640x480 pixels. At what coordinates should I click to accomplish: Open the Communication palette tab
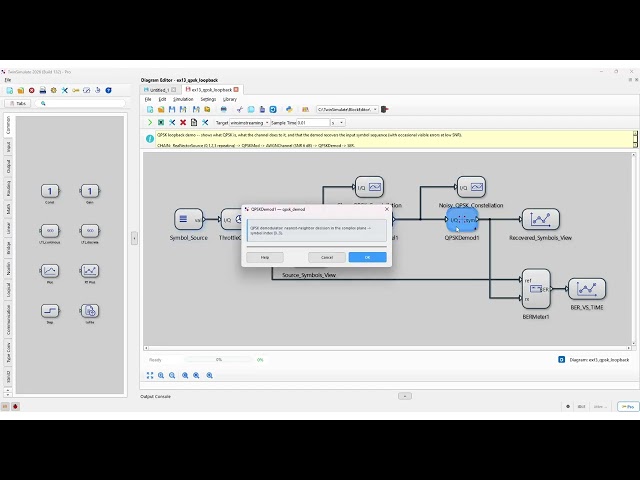point(8,319)
